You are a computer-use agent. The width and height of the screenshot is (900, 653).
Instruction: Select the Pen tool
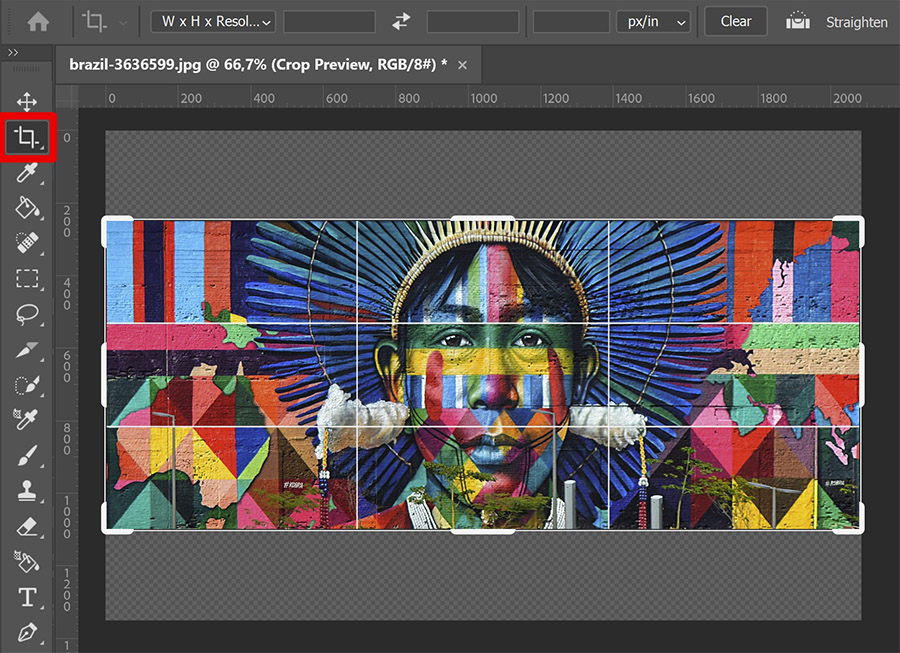tap(28, 633)
